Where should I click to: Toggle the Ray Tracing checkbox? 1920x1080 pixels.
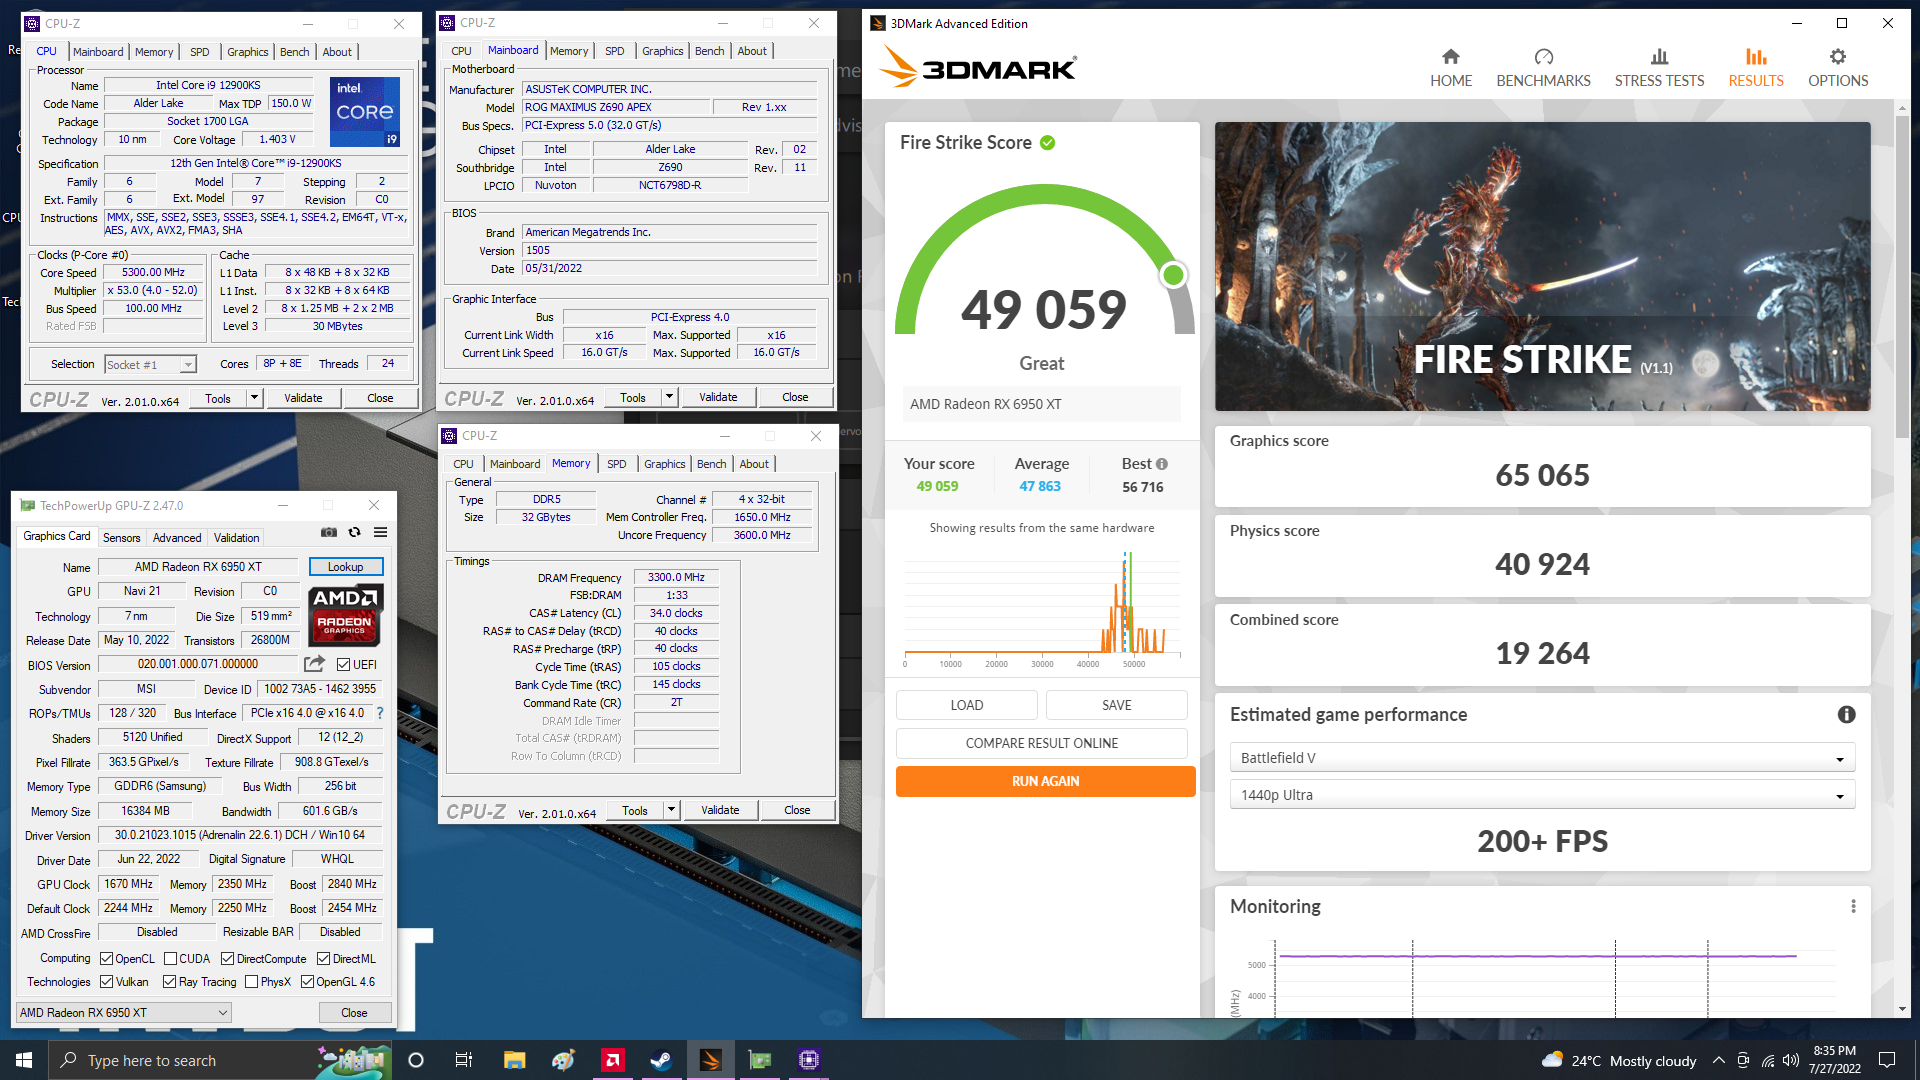click(x=169, y=982)
